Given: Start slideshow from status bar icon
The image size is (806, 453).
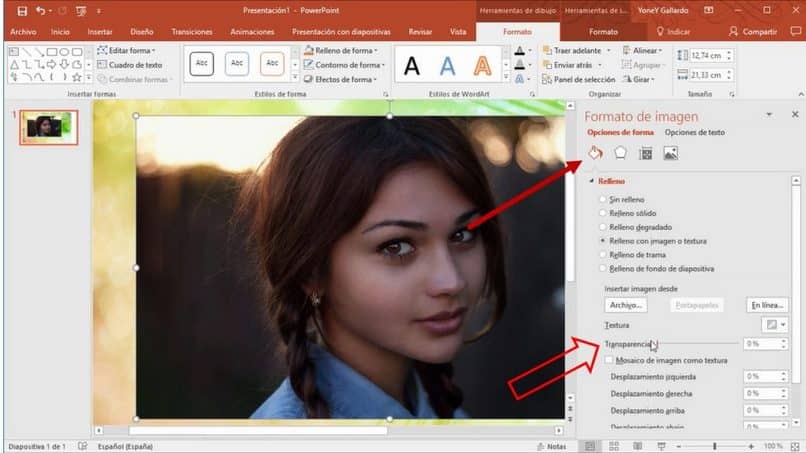Looking at the screenshot, I should (661, 446).
